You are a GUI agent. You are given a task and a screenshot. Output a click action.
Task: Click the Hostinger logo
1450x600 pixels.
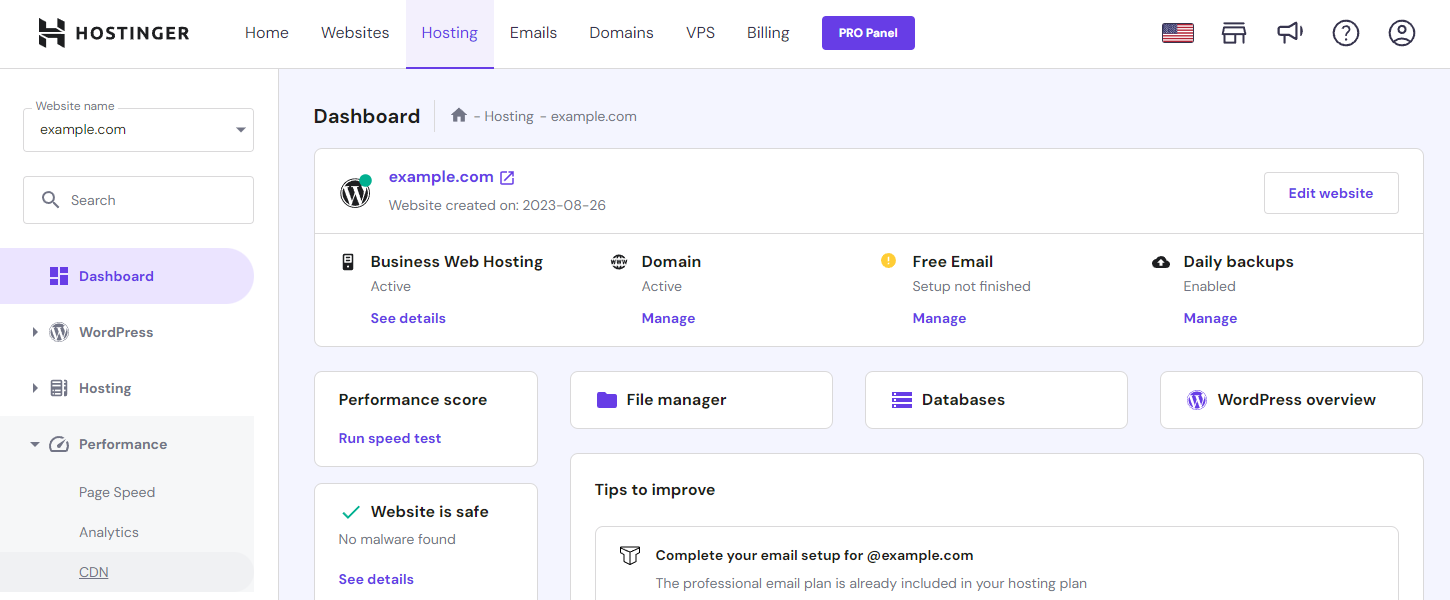[x=113, y=33]
